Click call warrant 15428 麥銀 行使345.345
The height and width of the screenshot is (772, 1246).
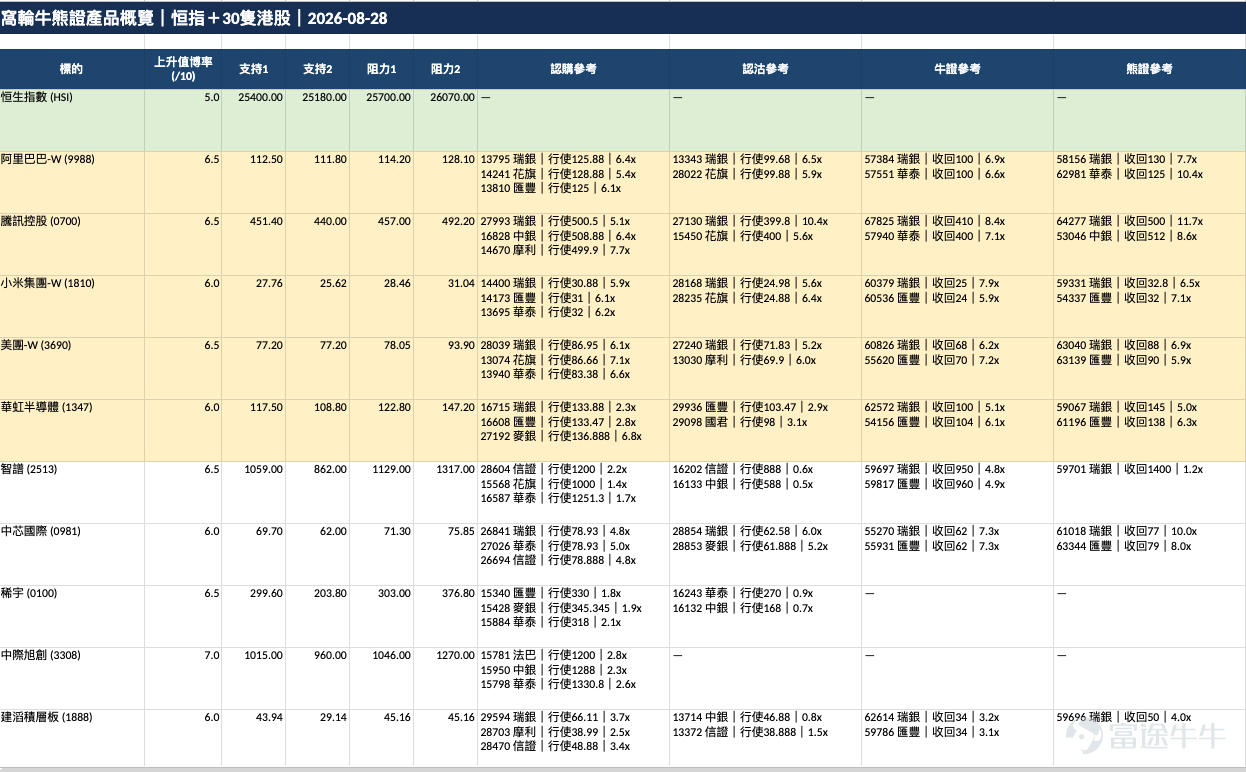click(x=561, y=608)
